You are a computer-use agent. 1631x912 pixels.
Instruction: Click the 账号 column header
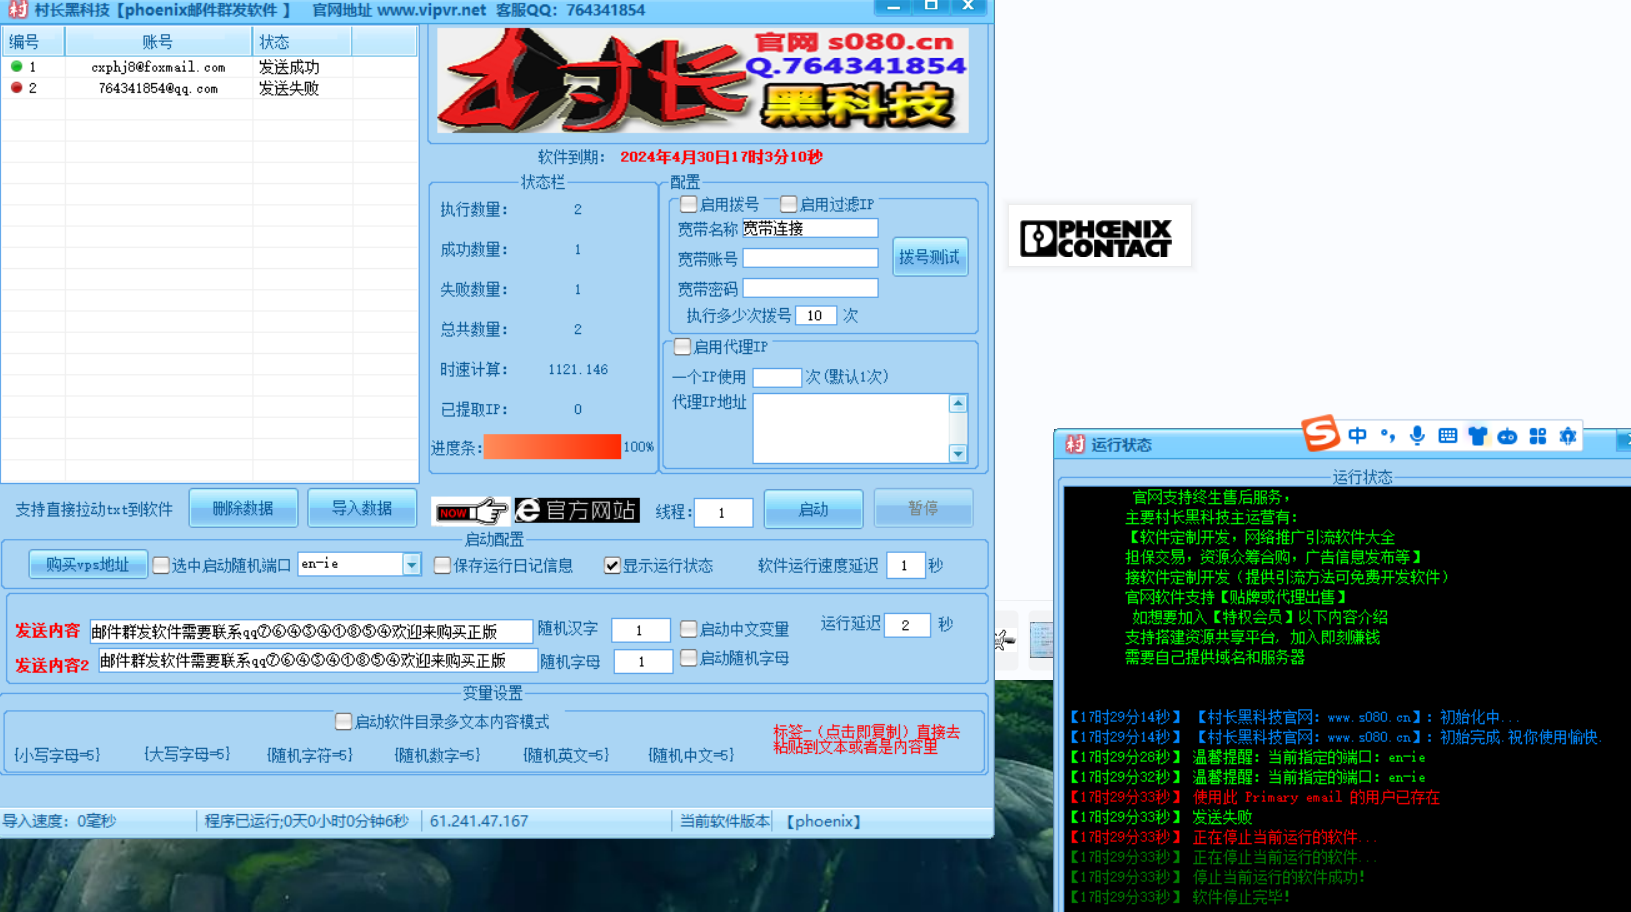pos(158,41)
